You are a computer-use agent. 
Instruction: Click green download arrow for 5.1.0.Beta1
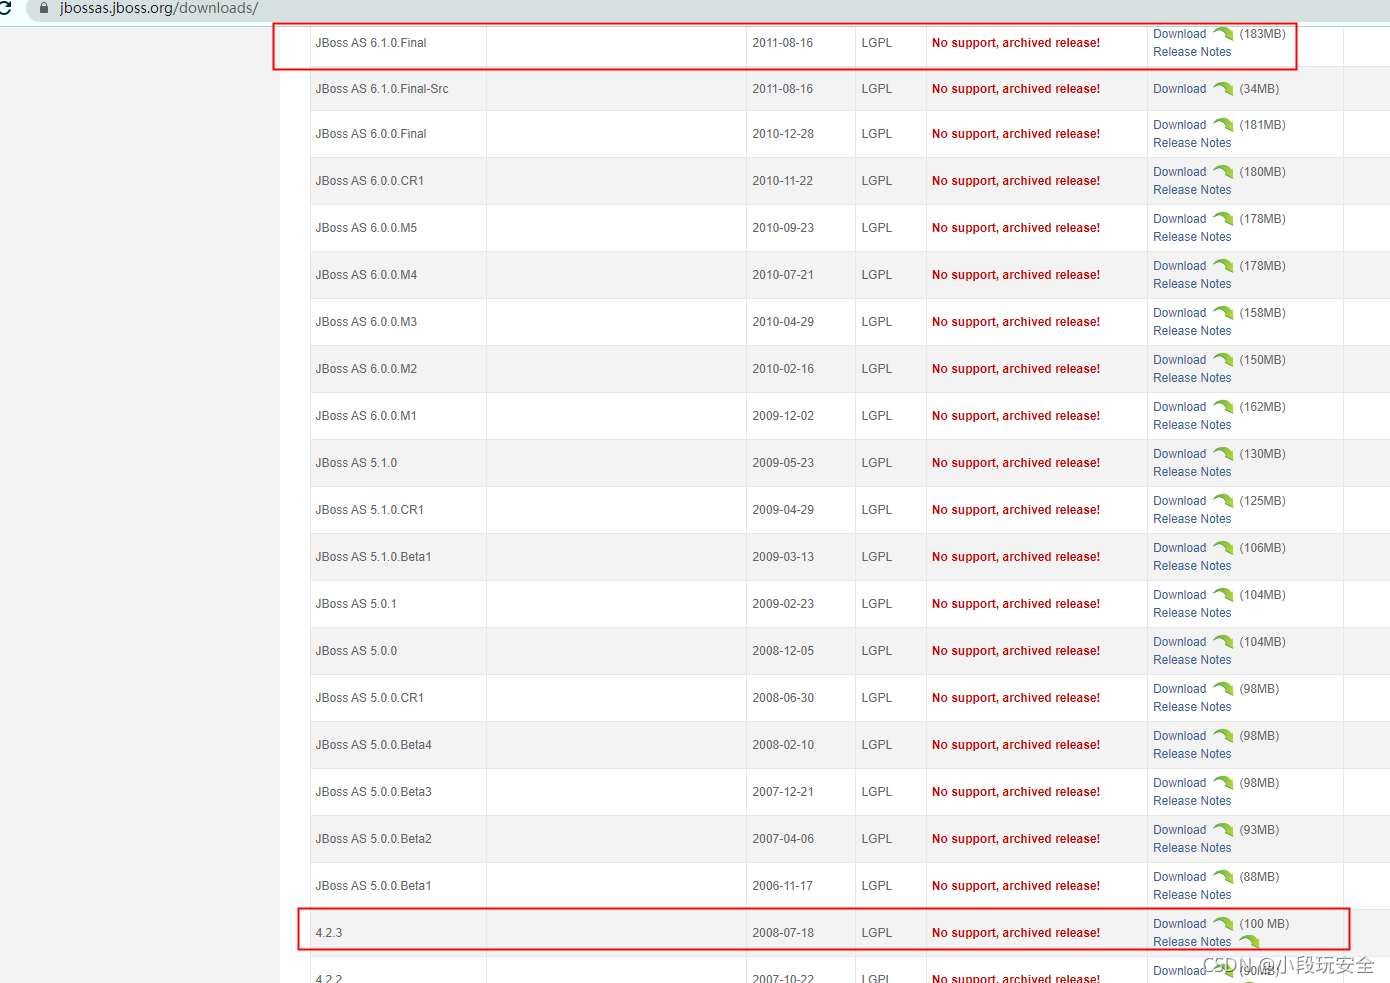(1223, 548)
